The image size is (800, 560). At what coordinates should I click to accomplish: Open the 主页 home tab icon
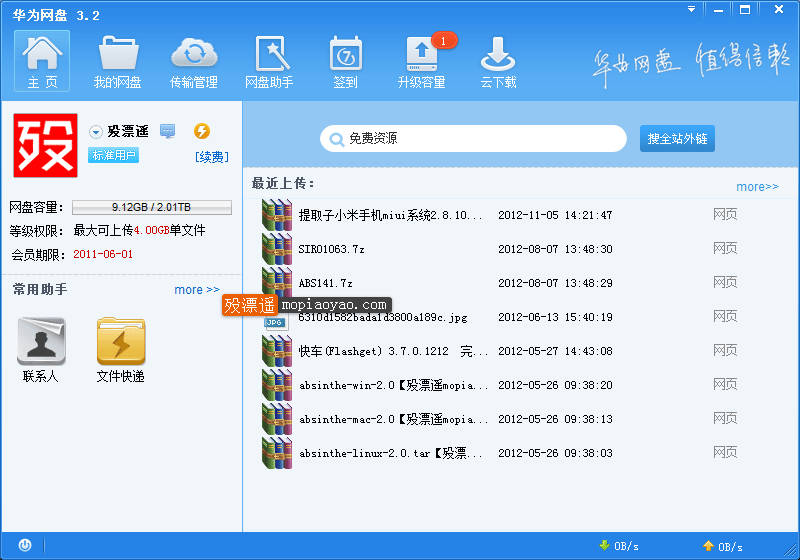[42, 60]
